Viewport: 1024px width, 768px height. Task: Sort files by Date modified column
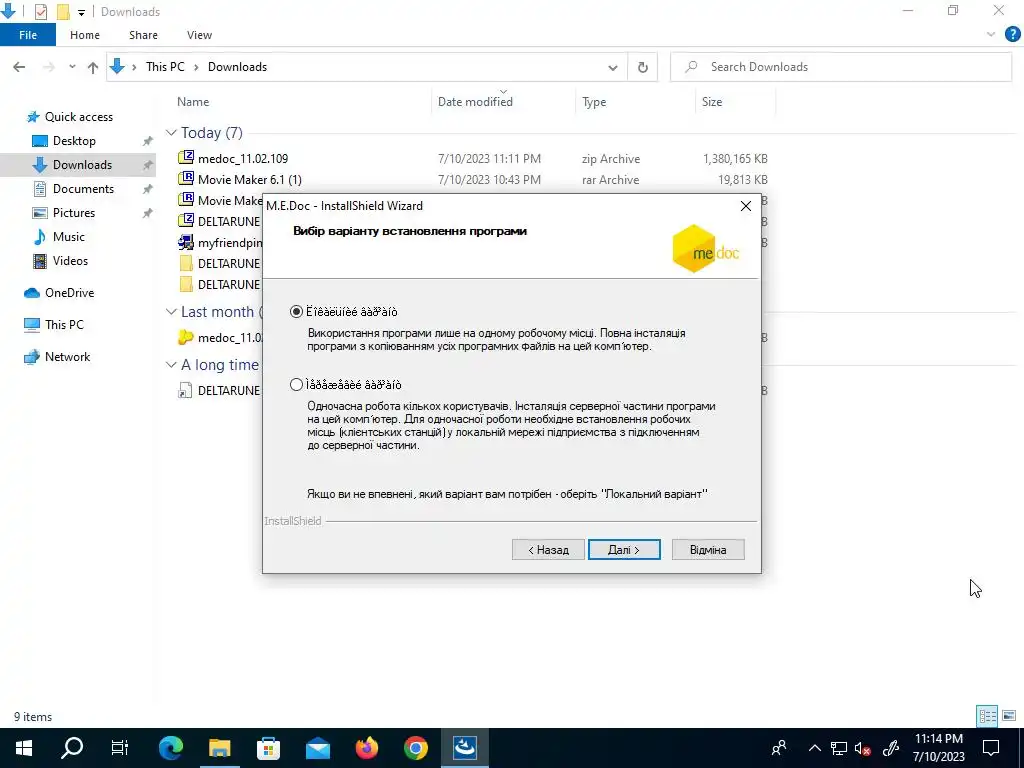tap(475, 102)
